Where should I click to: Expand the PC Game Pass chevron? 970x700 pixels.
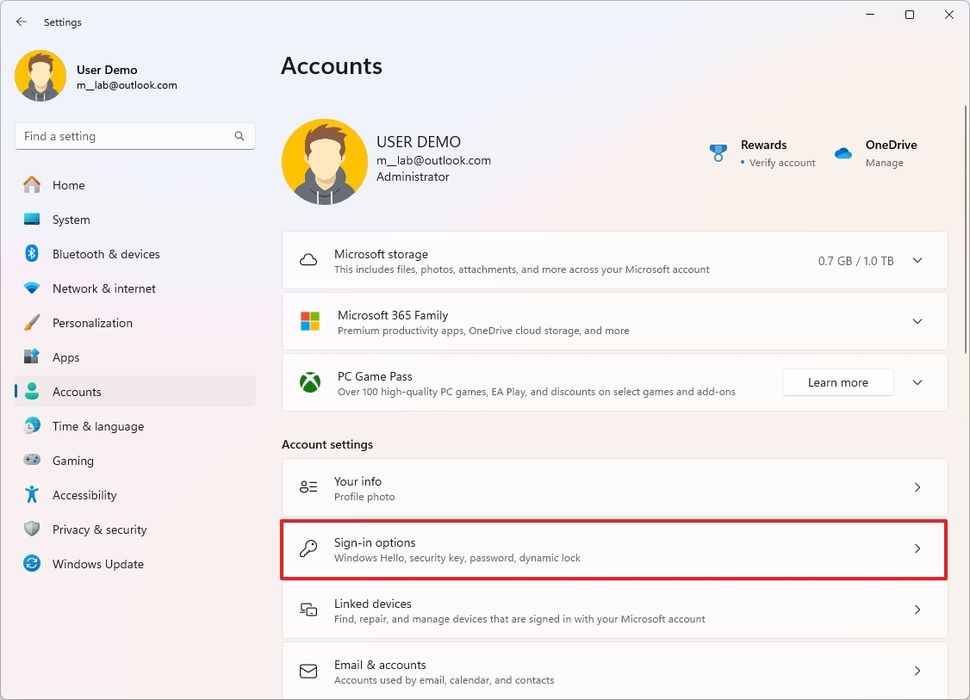tap(916, 382)
